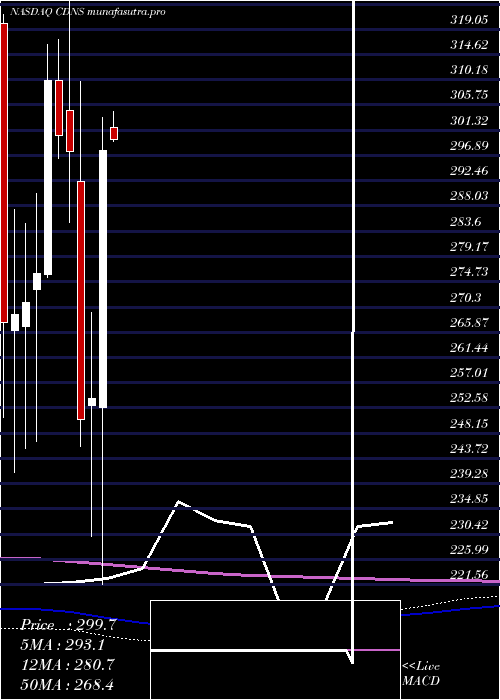Click the 301.32 price axis label
The image size is (500, 700).
469,120
